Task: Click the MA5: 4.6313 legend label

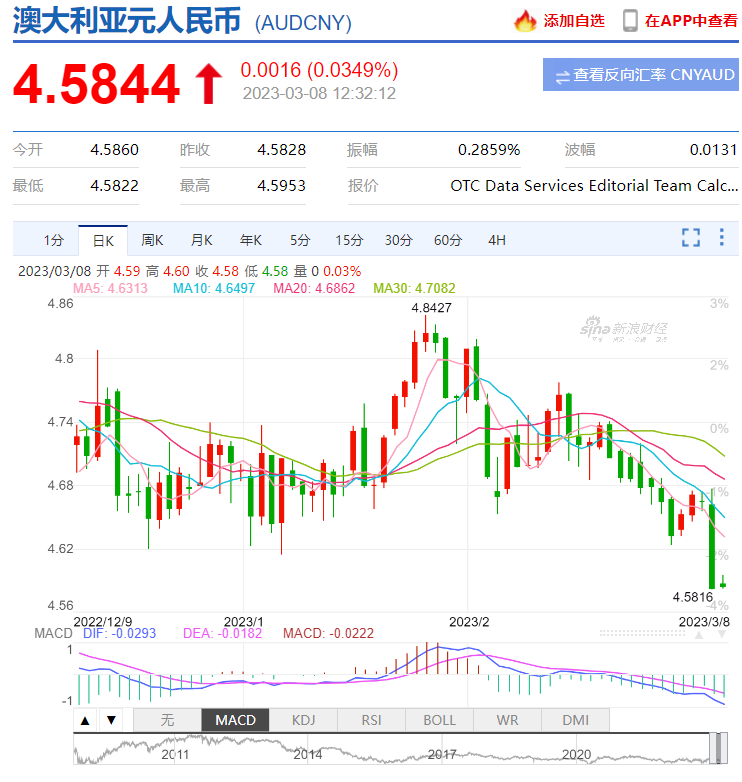Action: point(110,288)
